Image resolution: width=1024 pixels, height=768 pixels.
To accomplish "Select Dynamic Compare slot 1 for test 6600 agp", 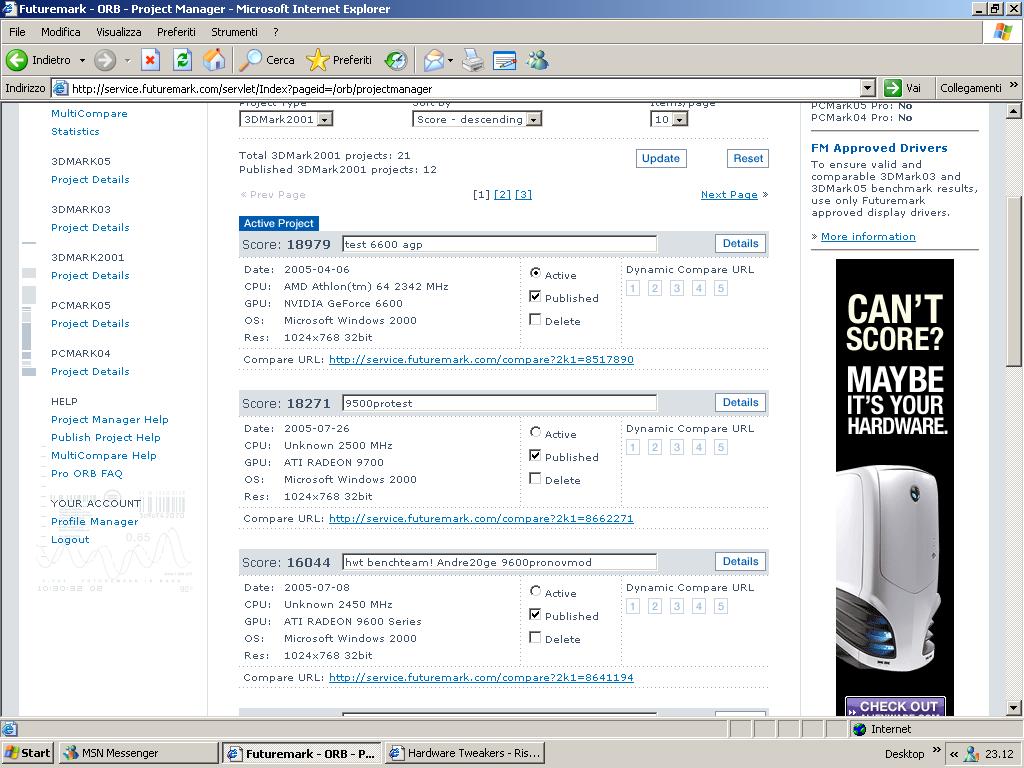I will coord(632,288).
